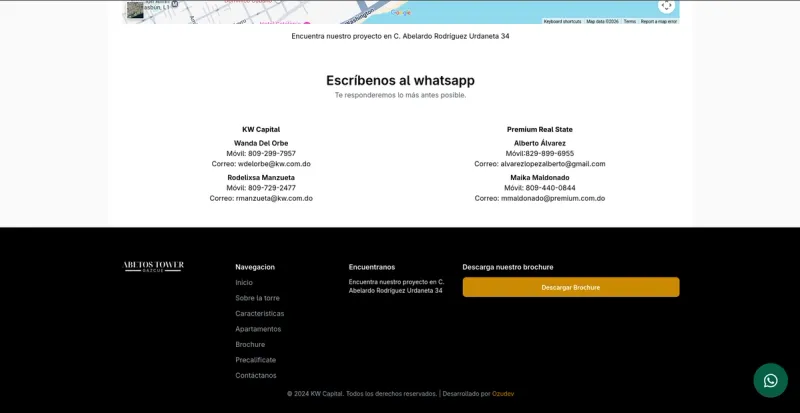The width and height of the screenshot is (800, 413).
Task: Click the Google logo on the map
Action: [x=401, y=13]
